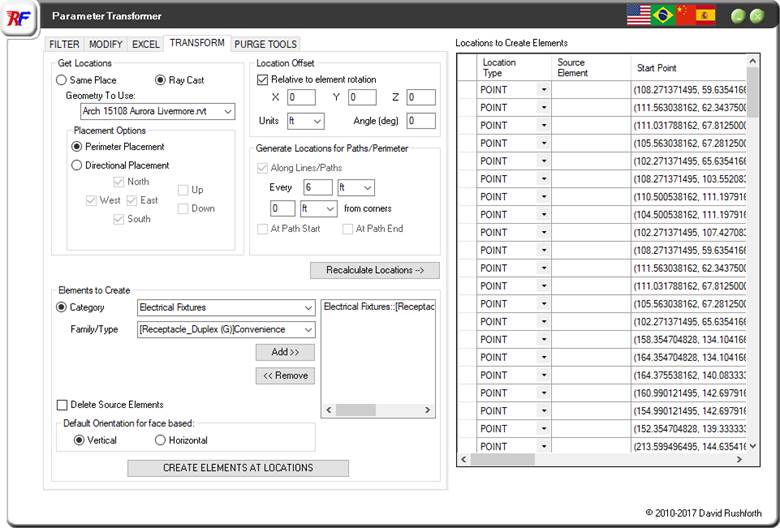The height and width of the screenshot is (528, 780).
Task: Switch to the PURGE TOOLS tab
Action: (265, 44)
